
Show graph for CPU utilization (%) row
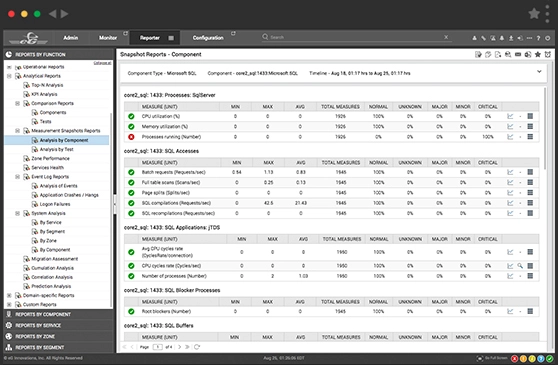click(510, 116)
